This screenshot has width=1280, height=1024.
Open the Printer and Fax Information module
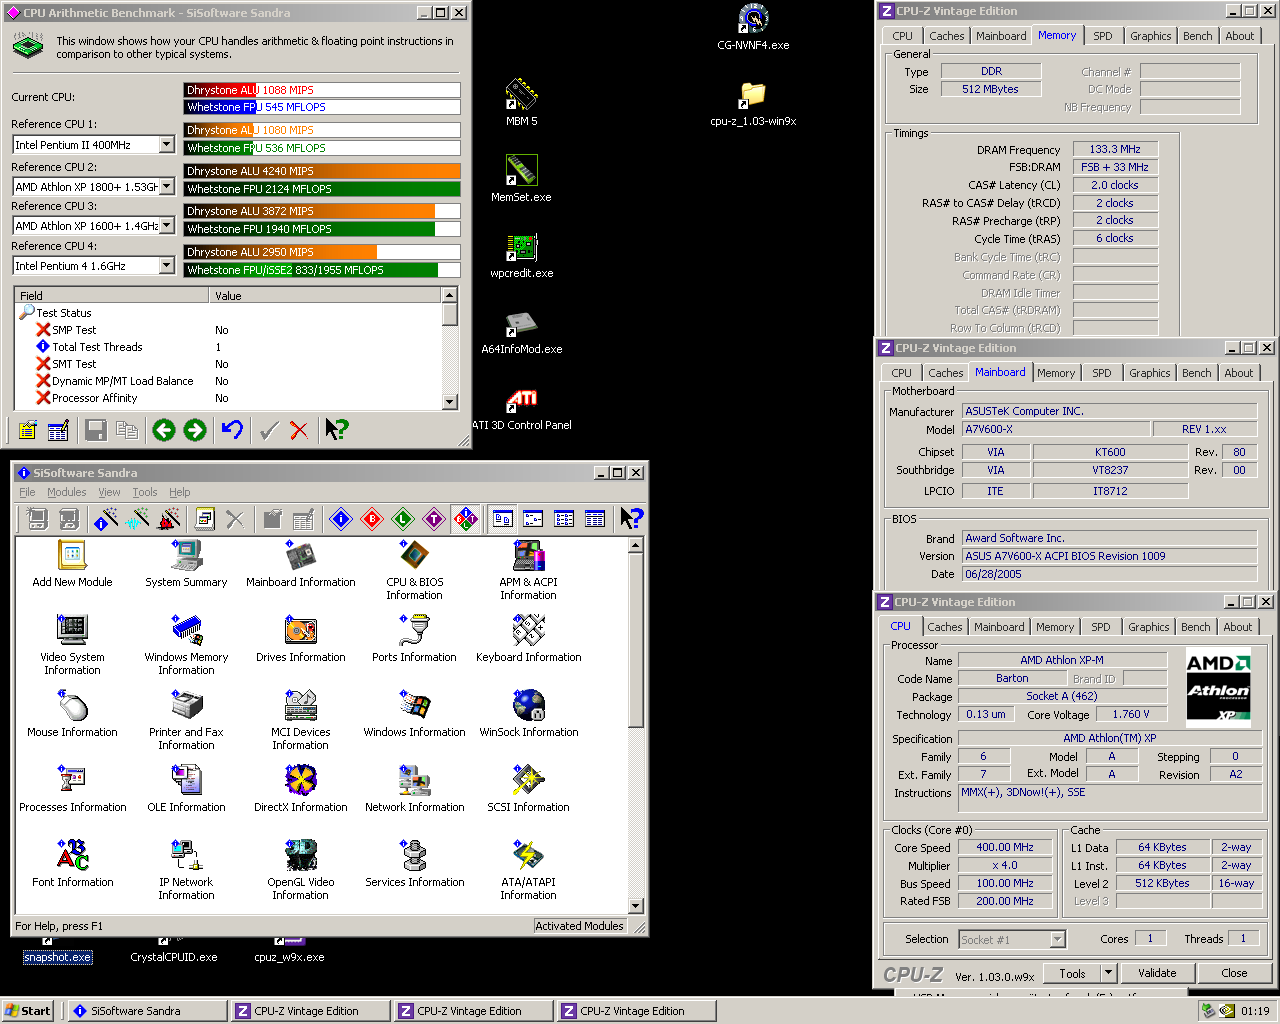[x=186, y=720]
